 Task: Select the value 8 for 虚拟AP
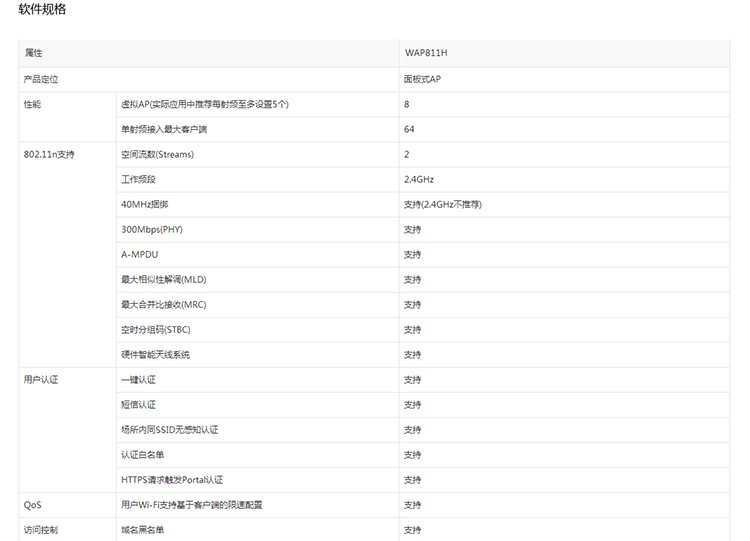[564, 104]
